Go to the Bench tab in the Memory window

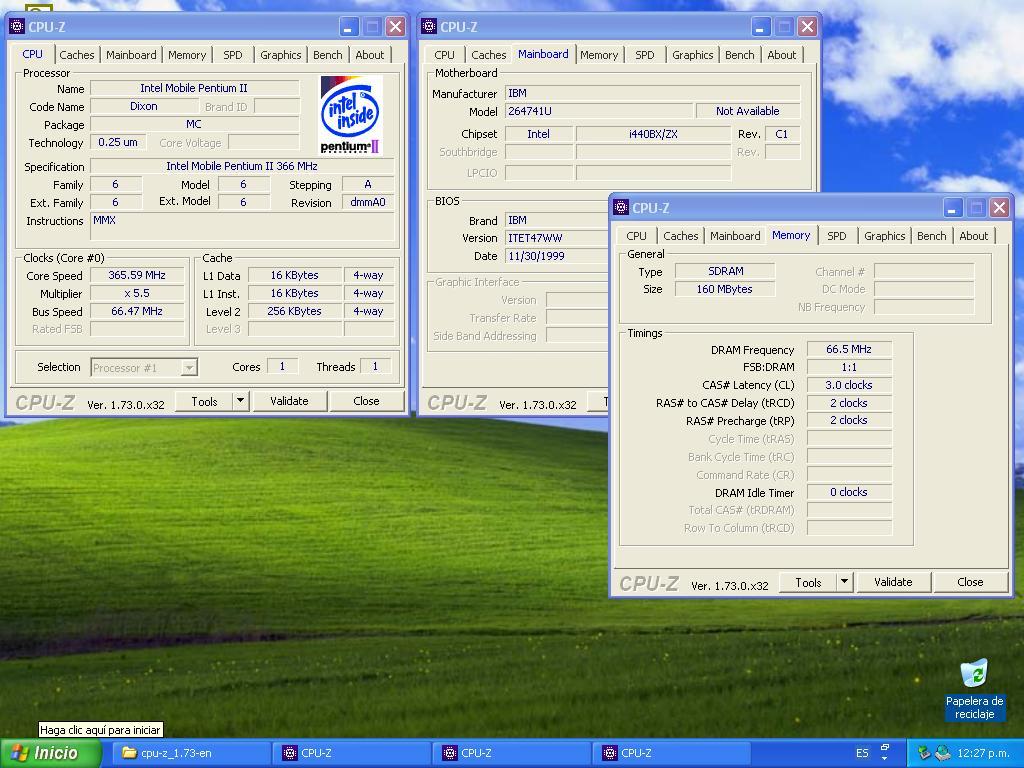click(932, 236)
